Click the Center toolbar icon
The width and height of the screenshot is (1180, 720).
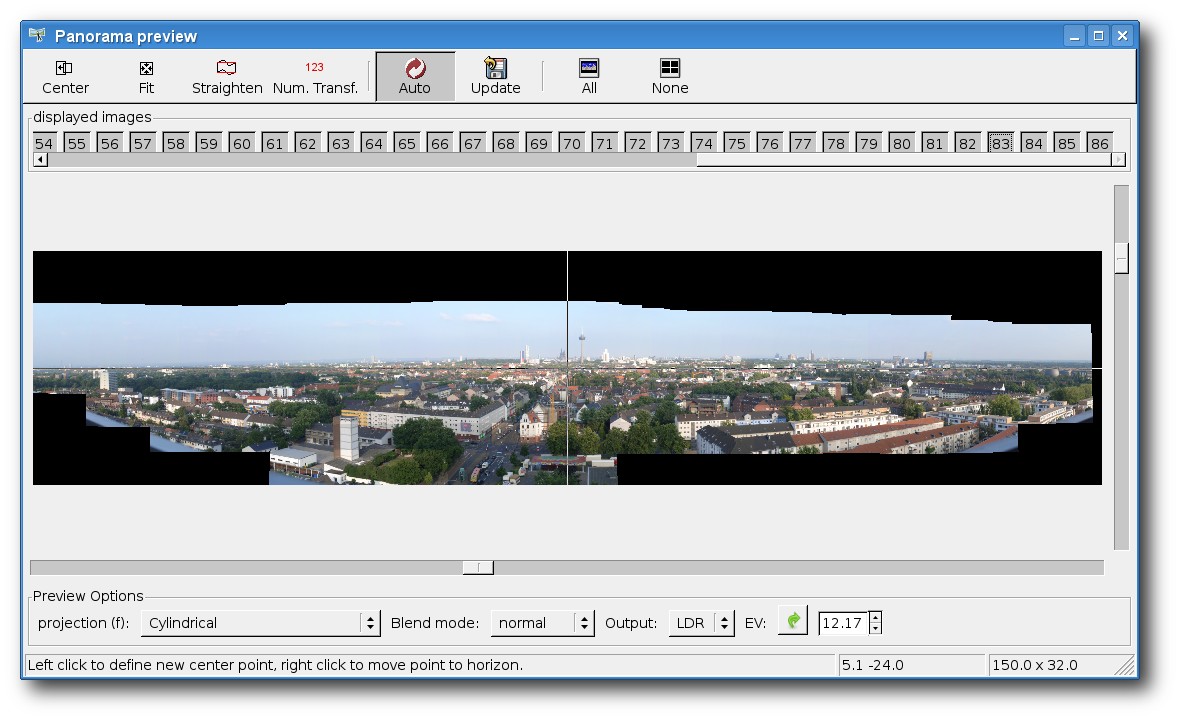tap(65, 68)
